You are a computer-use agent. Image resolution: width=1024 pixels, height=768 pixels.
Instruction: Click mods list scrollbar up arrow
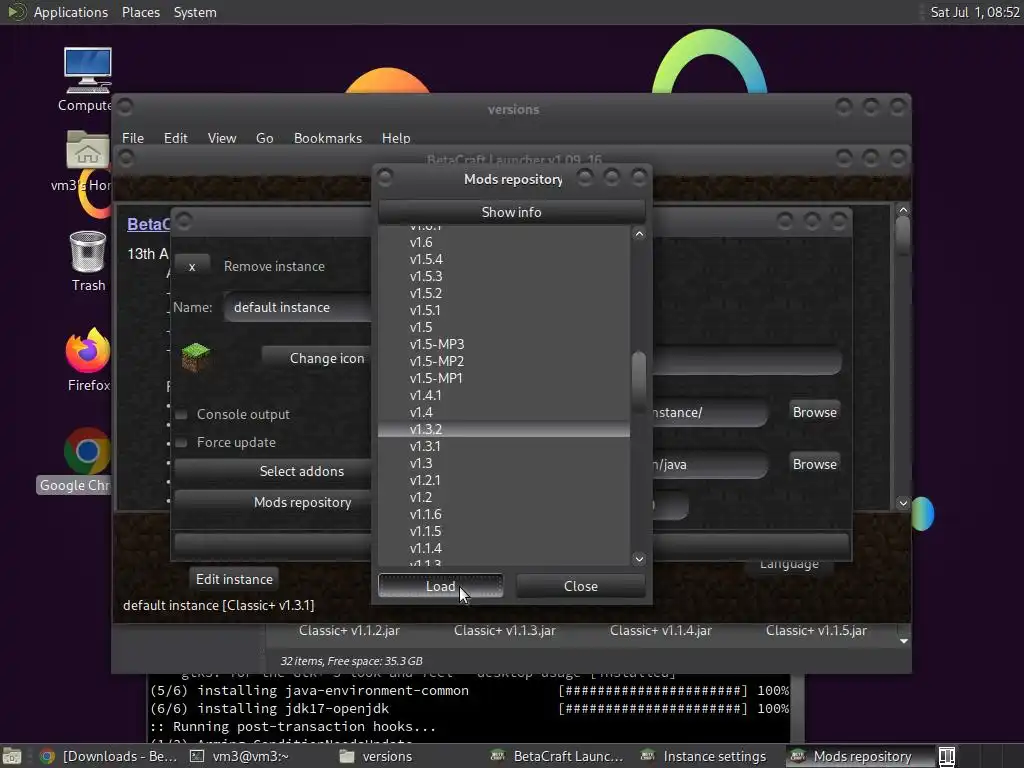[639, 234]
